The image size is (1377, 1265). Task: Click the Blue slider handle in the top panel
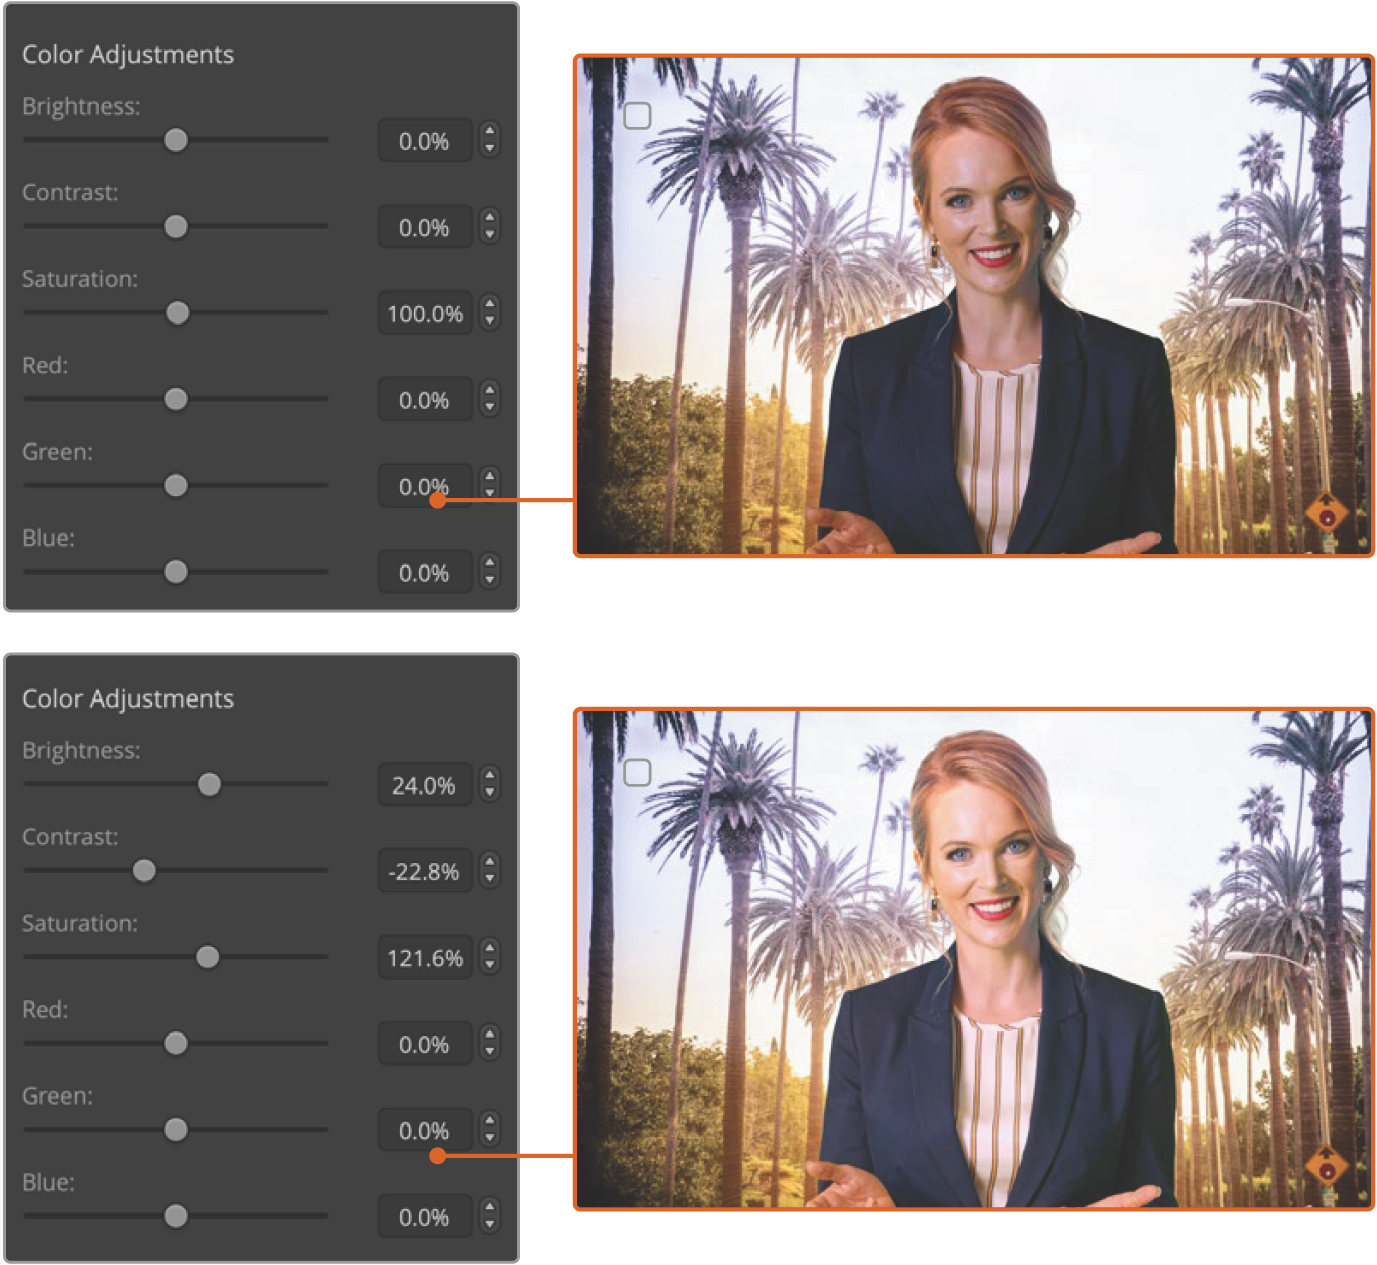point(176,572)
